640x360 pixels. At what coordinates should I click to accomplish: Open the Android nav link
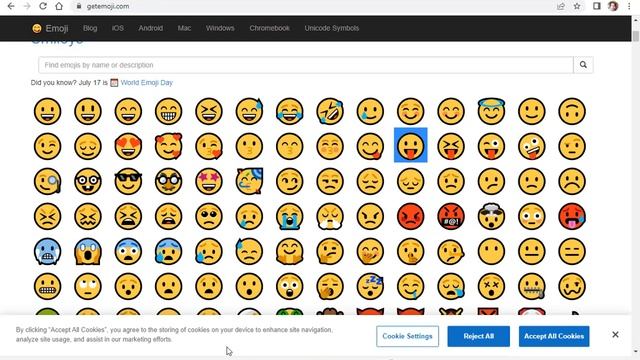tap(151, 28)
